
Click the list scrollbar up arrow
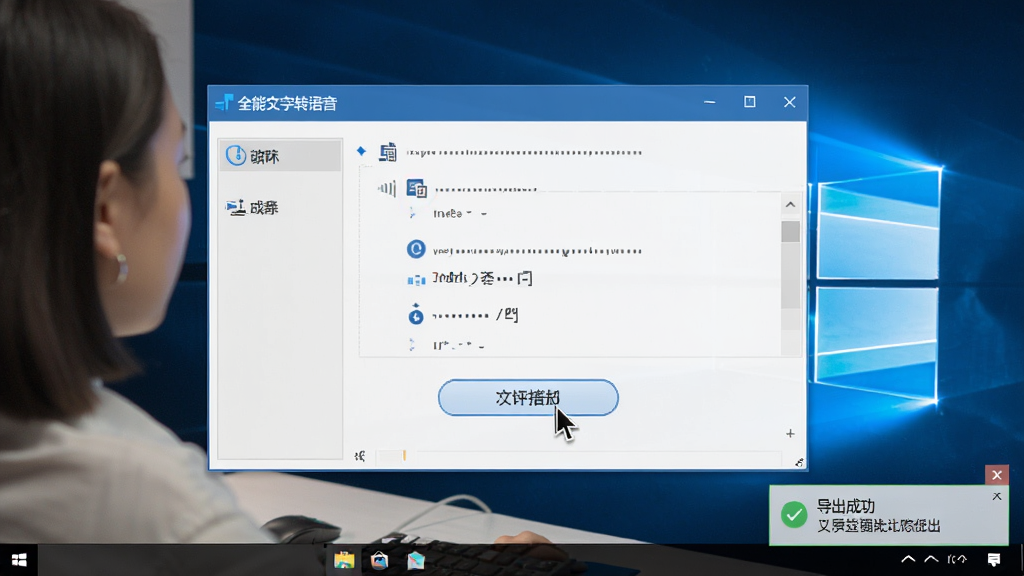point(790,205)
